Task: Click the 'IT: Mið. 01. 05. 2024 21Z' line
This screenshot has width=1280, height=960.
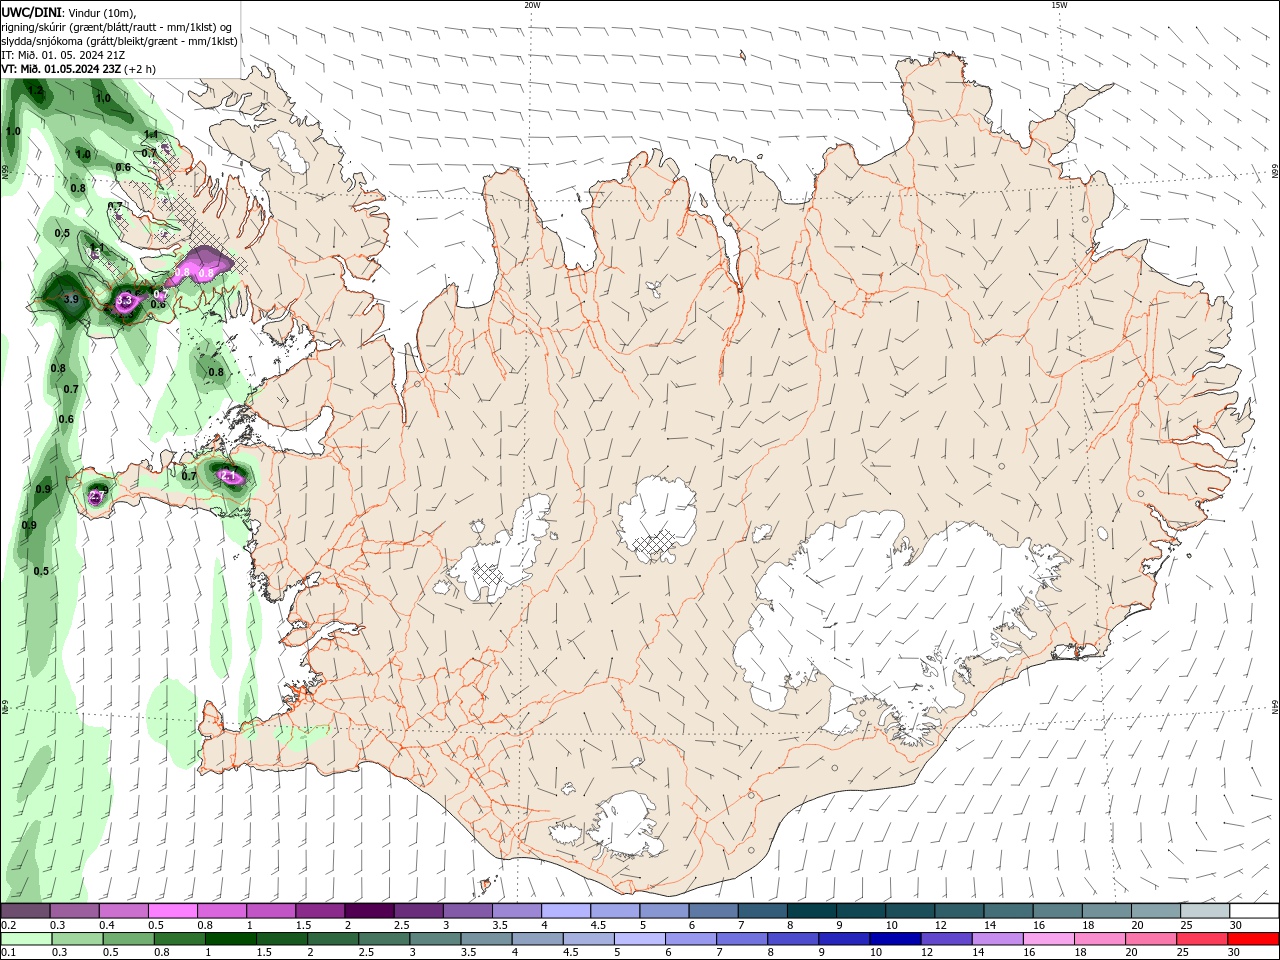Action: coord(63,55)
